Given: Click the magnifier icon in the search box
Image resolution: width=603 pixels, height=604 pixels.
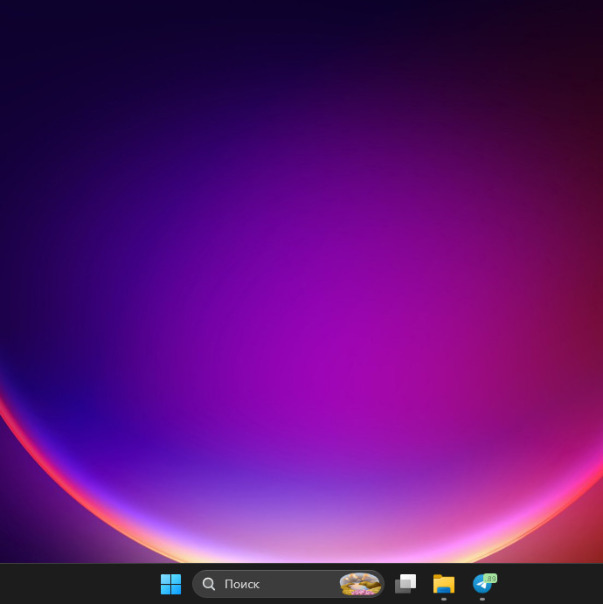Looking at the screenshot, I should [x=209, y=584].
